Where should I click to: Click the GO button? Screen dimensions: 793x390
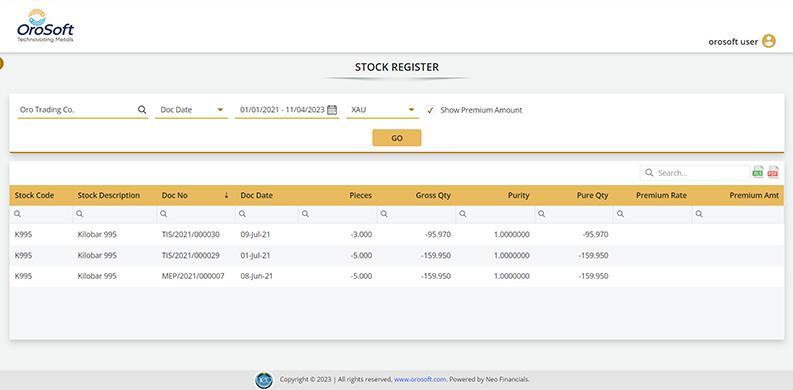(397, 138)
